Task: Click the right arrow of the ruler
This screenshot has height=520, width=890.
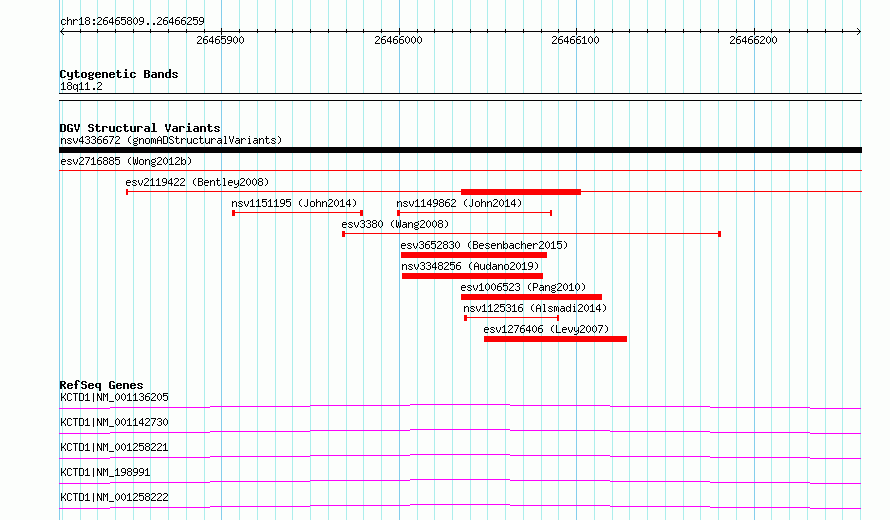Action: click(x=859, y=32)
